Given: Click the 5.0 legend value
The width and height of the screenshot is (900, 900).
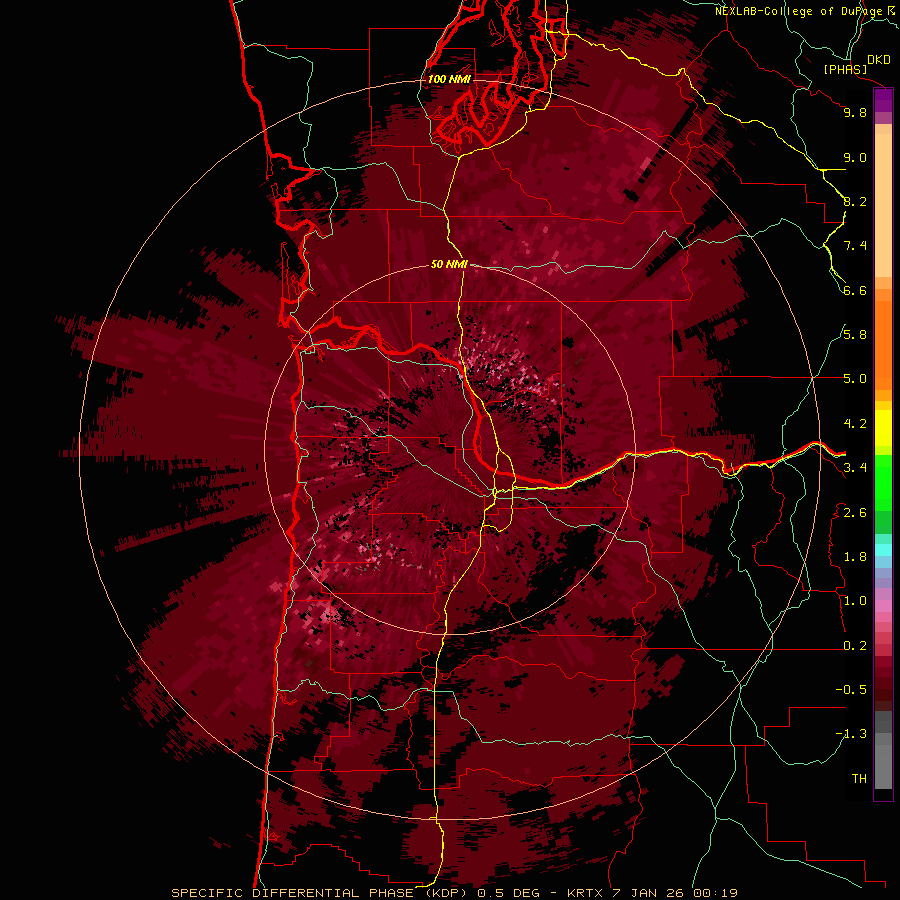Looking at the screenshot, I should pos(855,379).
